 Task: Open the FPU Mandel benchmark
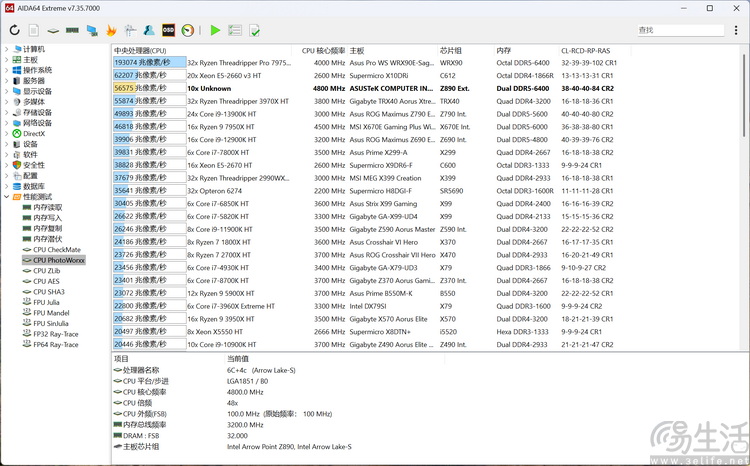coord(51,313)
